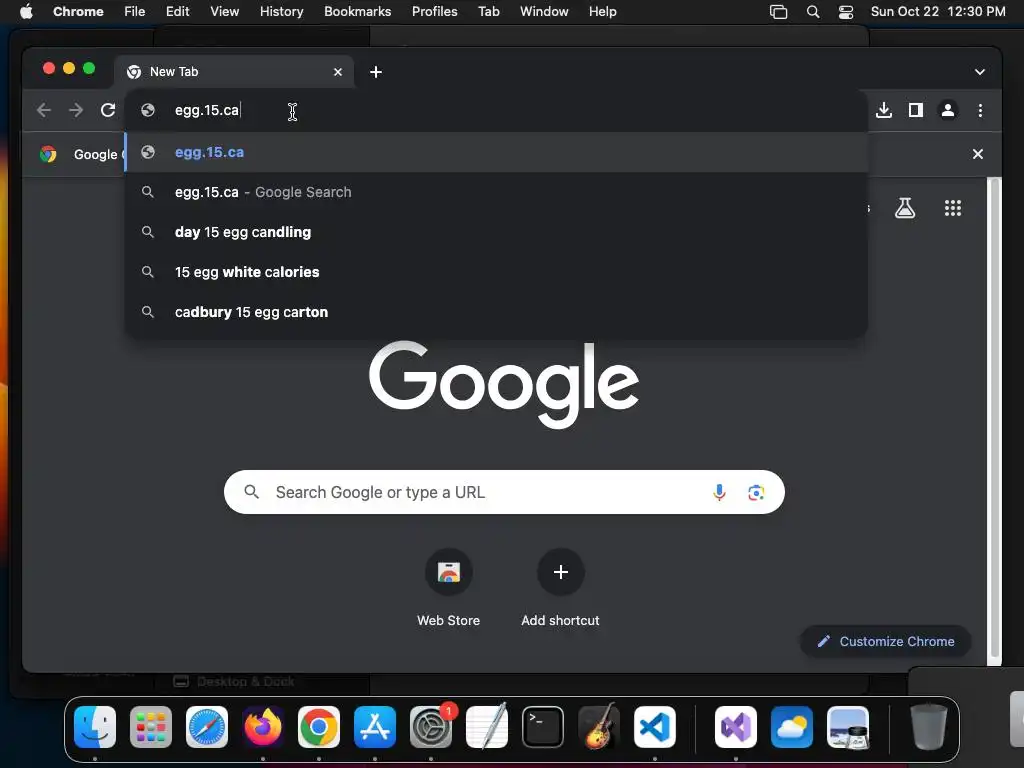Screen dimensions: 1024x768
Task: Open Safari from the Dock
Action: 207,727
